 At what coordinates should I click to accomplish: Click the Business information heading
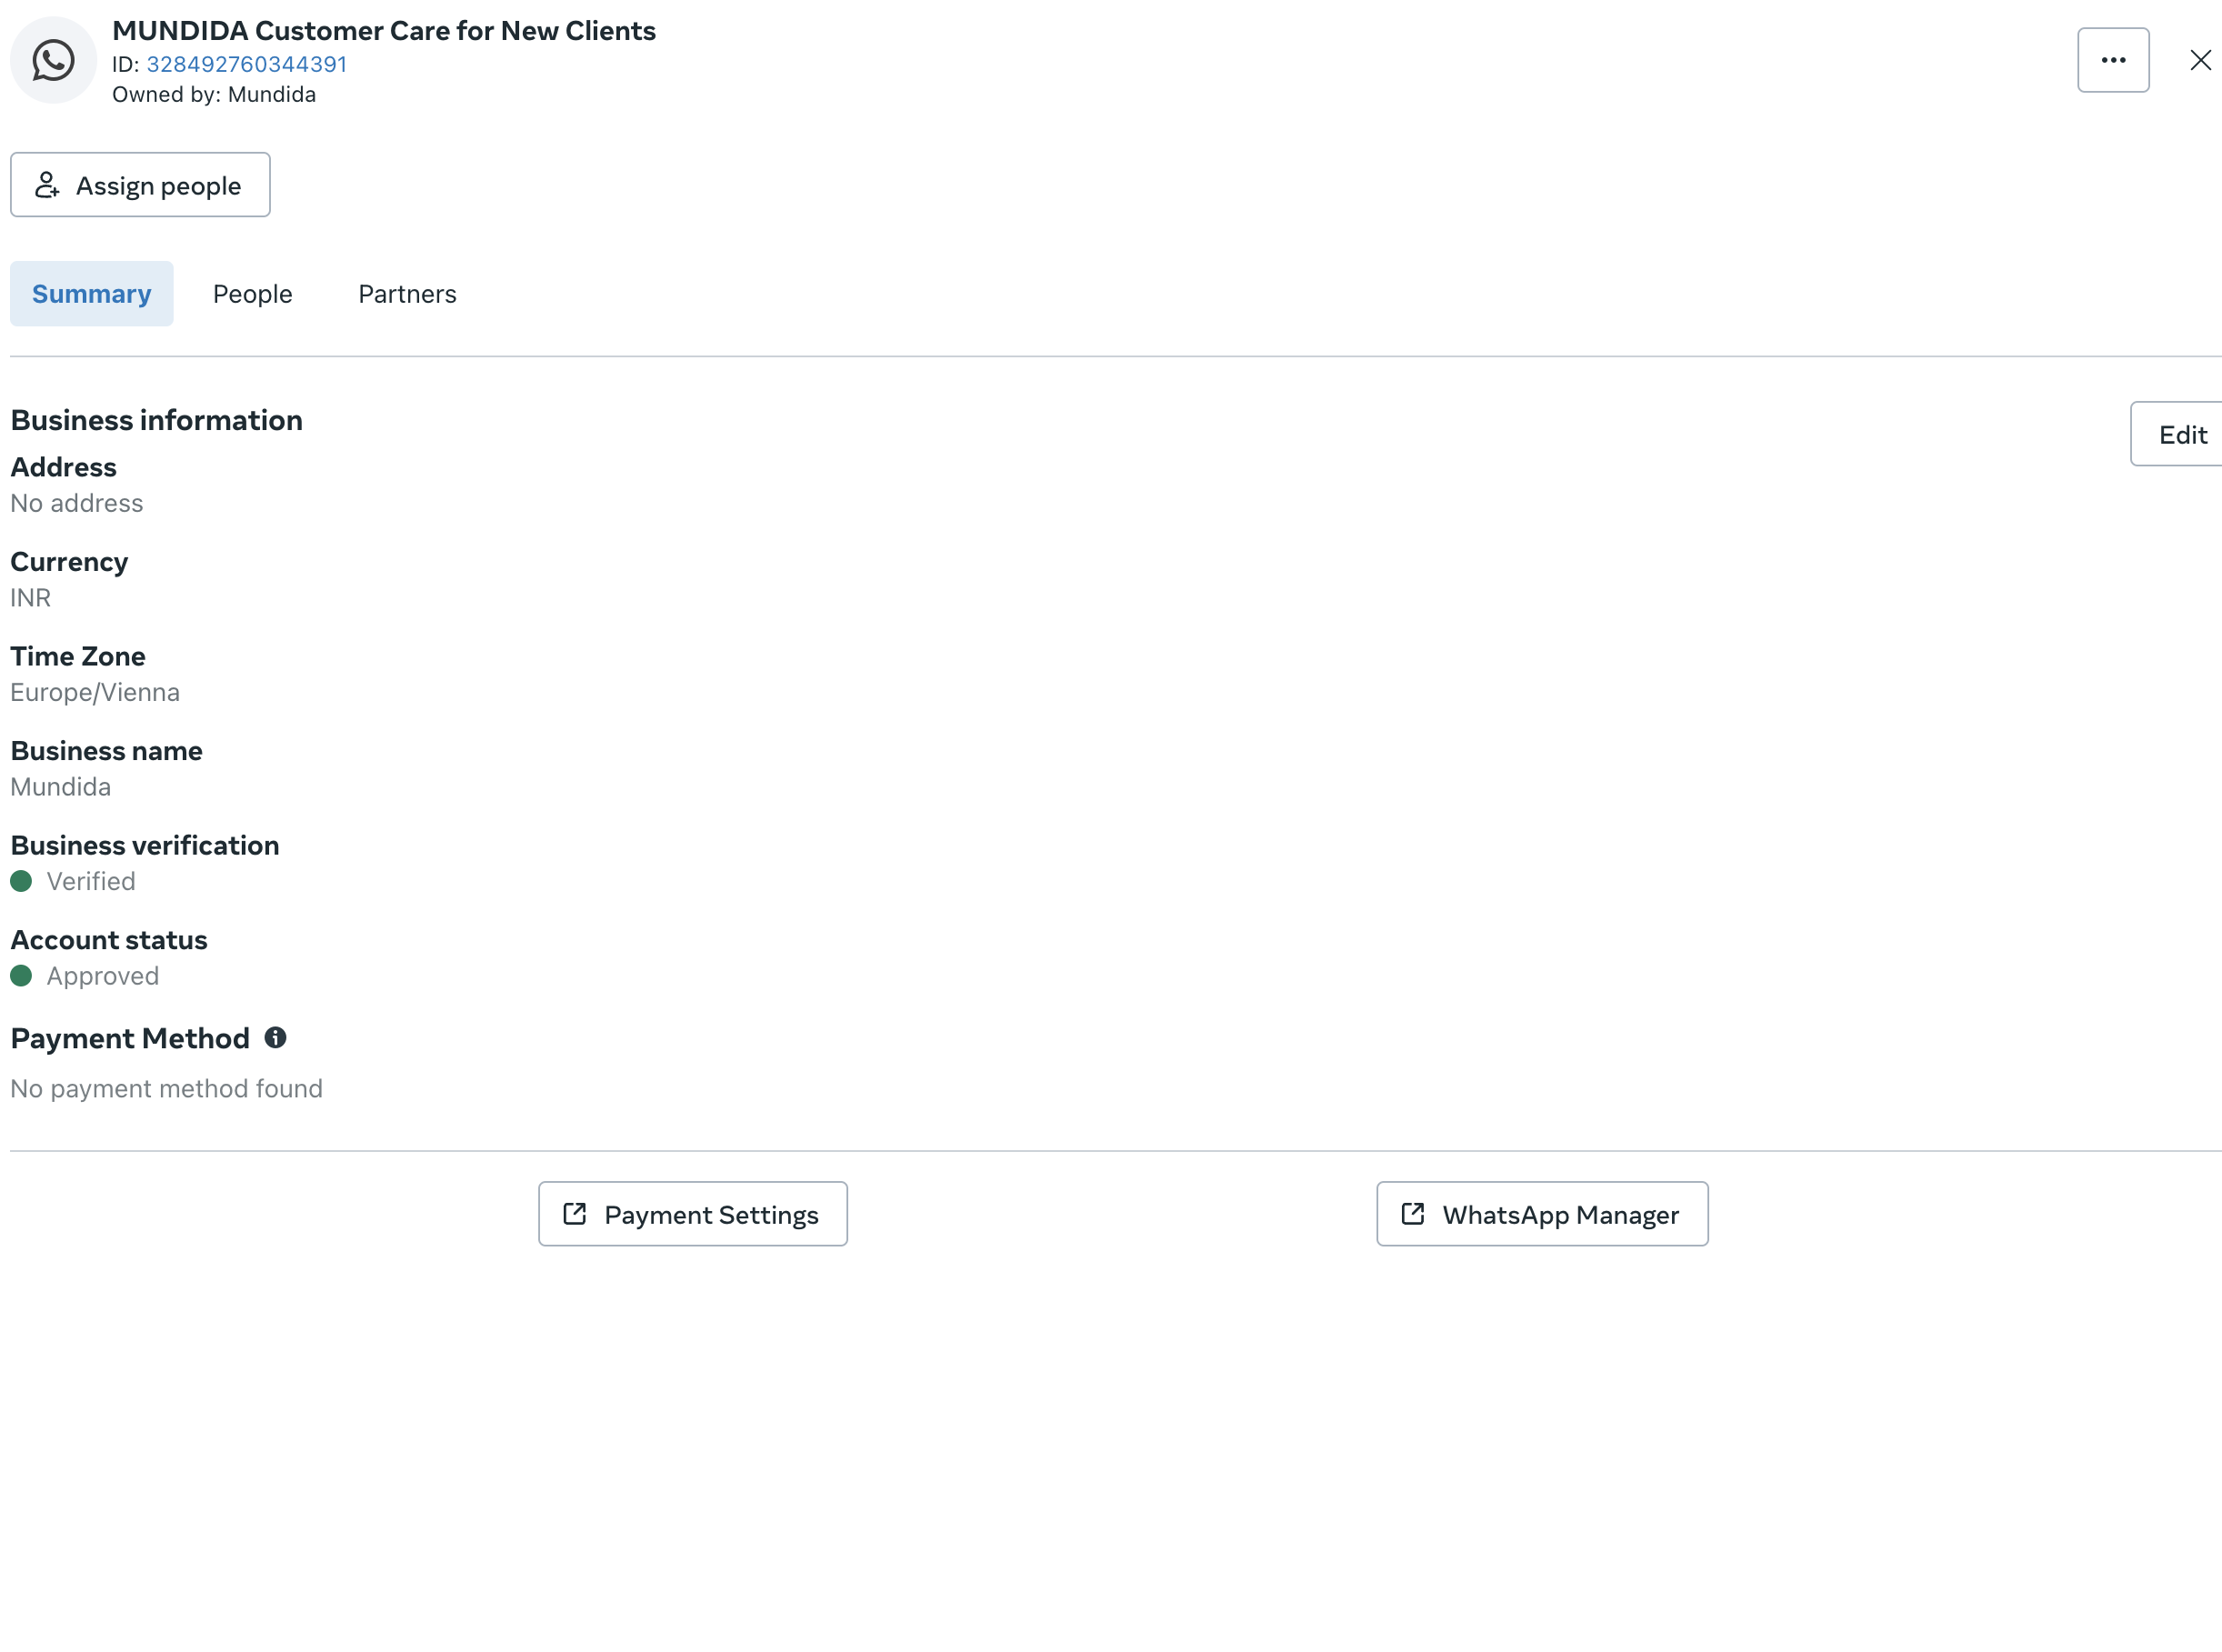coord(157,420)
